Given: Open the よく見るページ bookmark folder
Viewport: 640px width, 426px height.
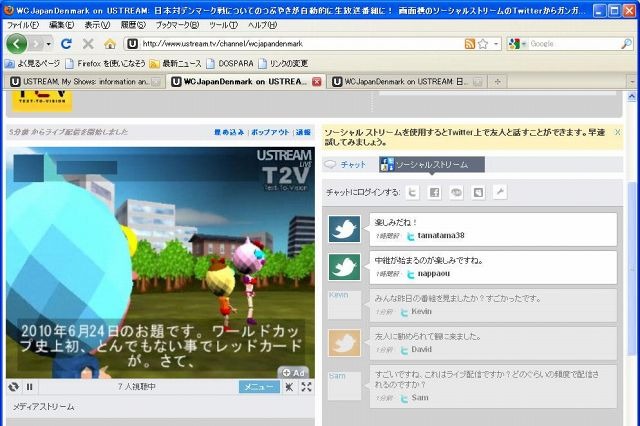Looking at the screenshot, I should 32,63.
